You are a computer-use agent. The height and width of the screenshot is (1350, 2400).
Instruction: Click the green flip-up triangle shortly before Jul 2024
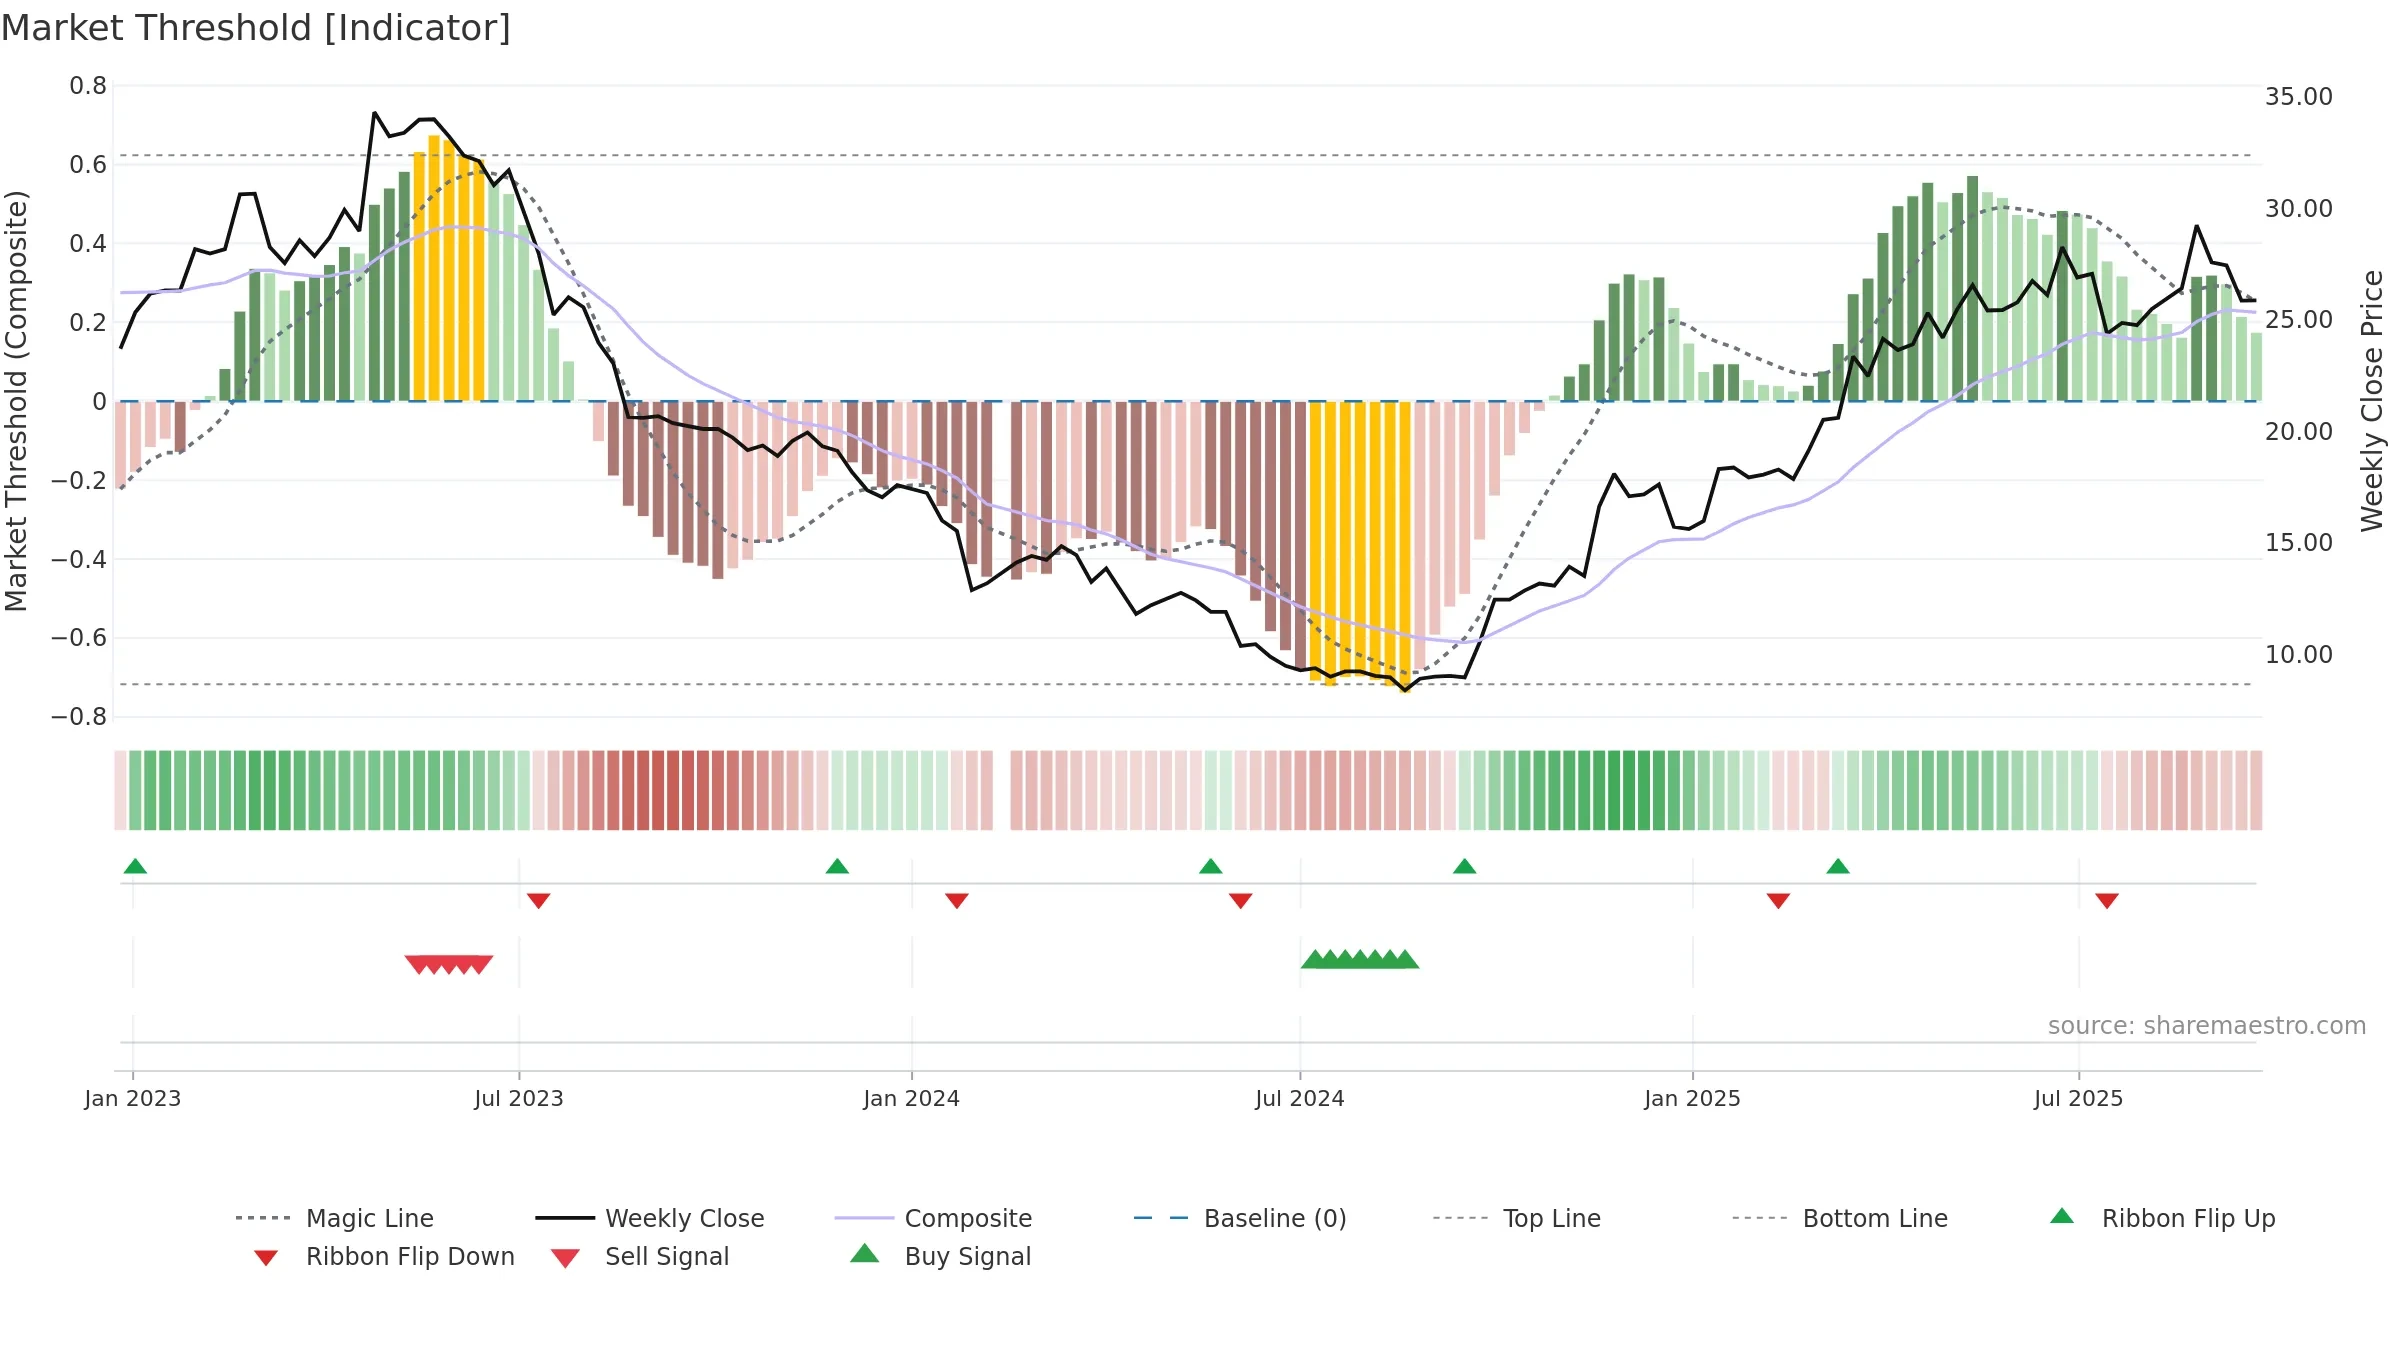click(1210, 866)
